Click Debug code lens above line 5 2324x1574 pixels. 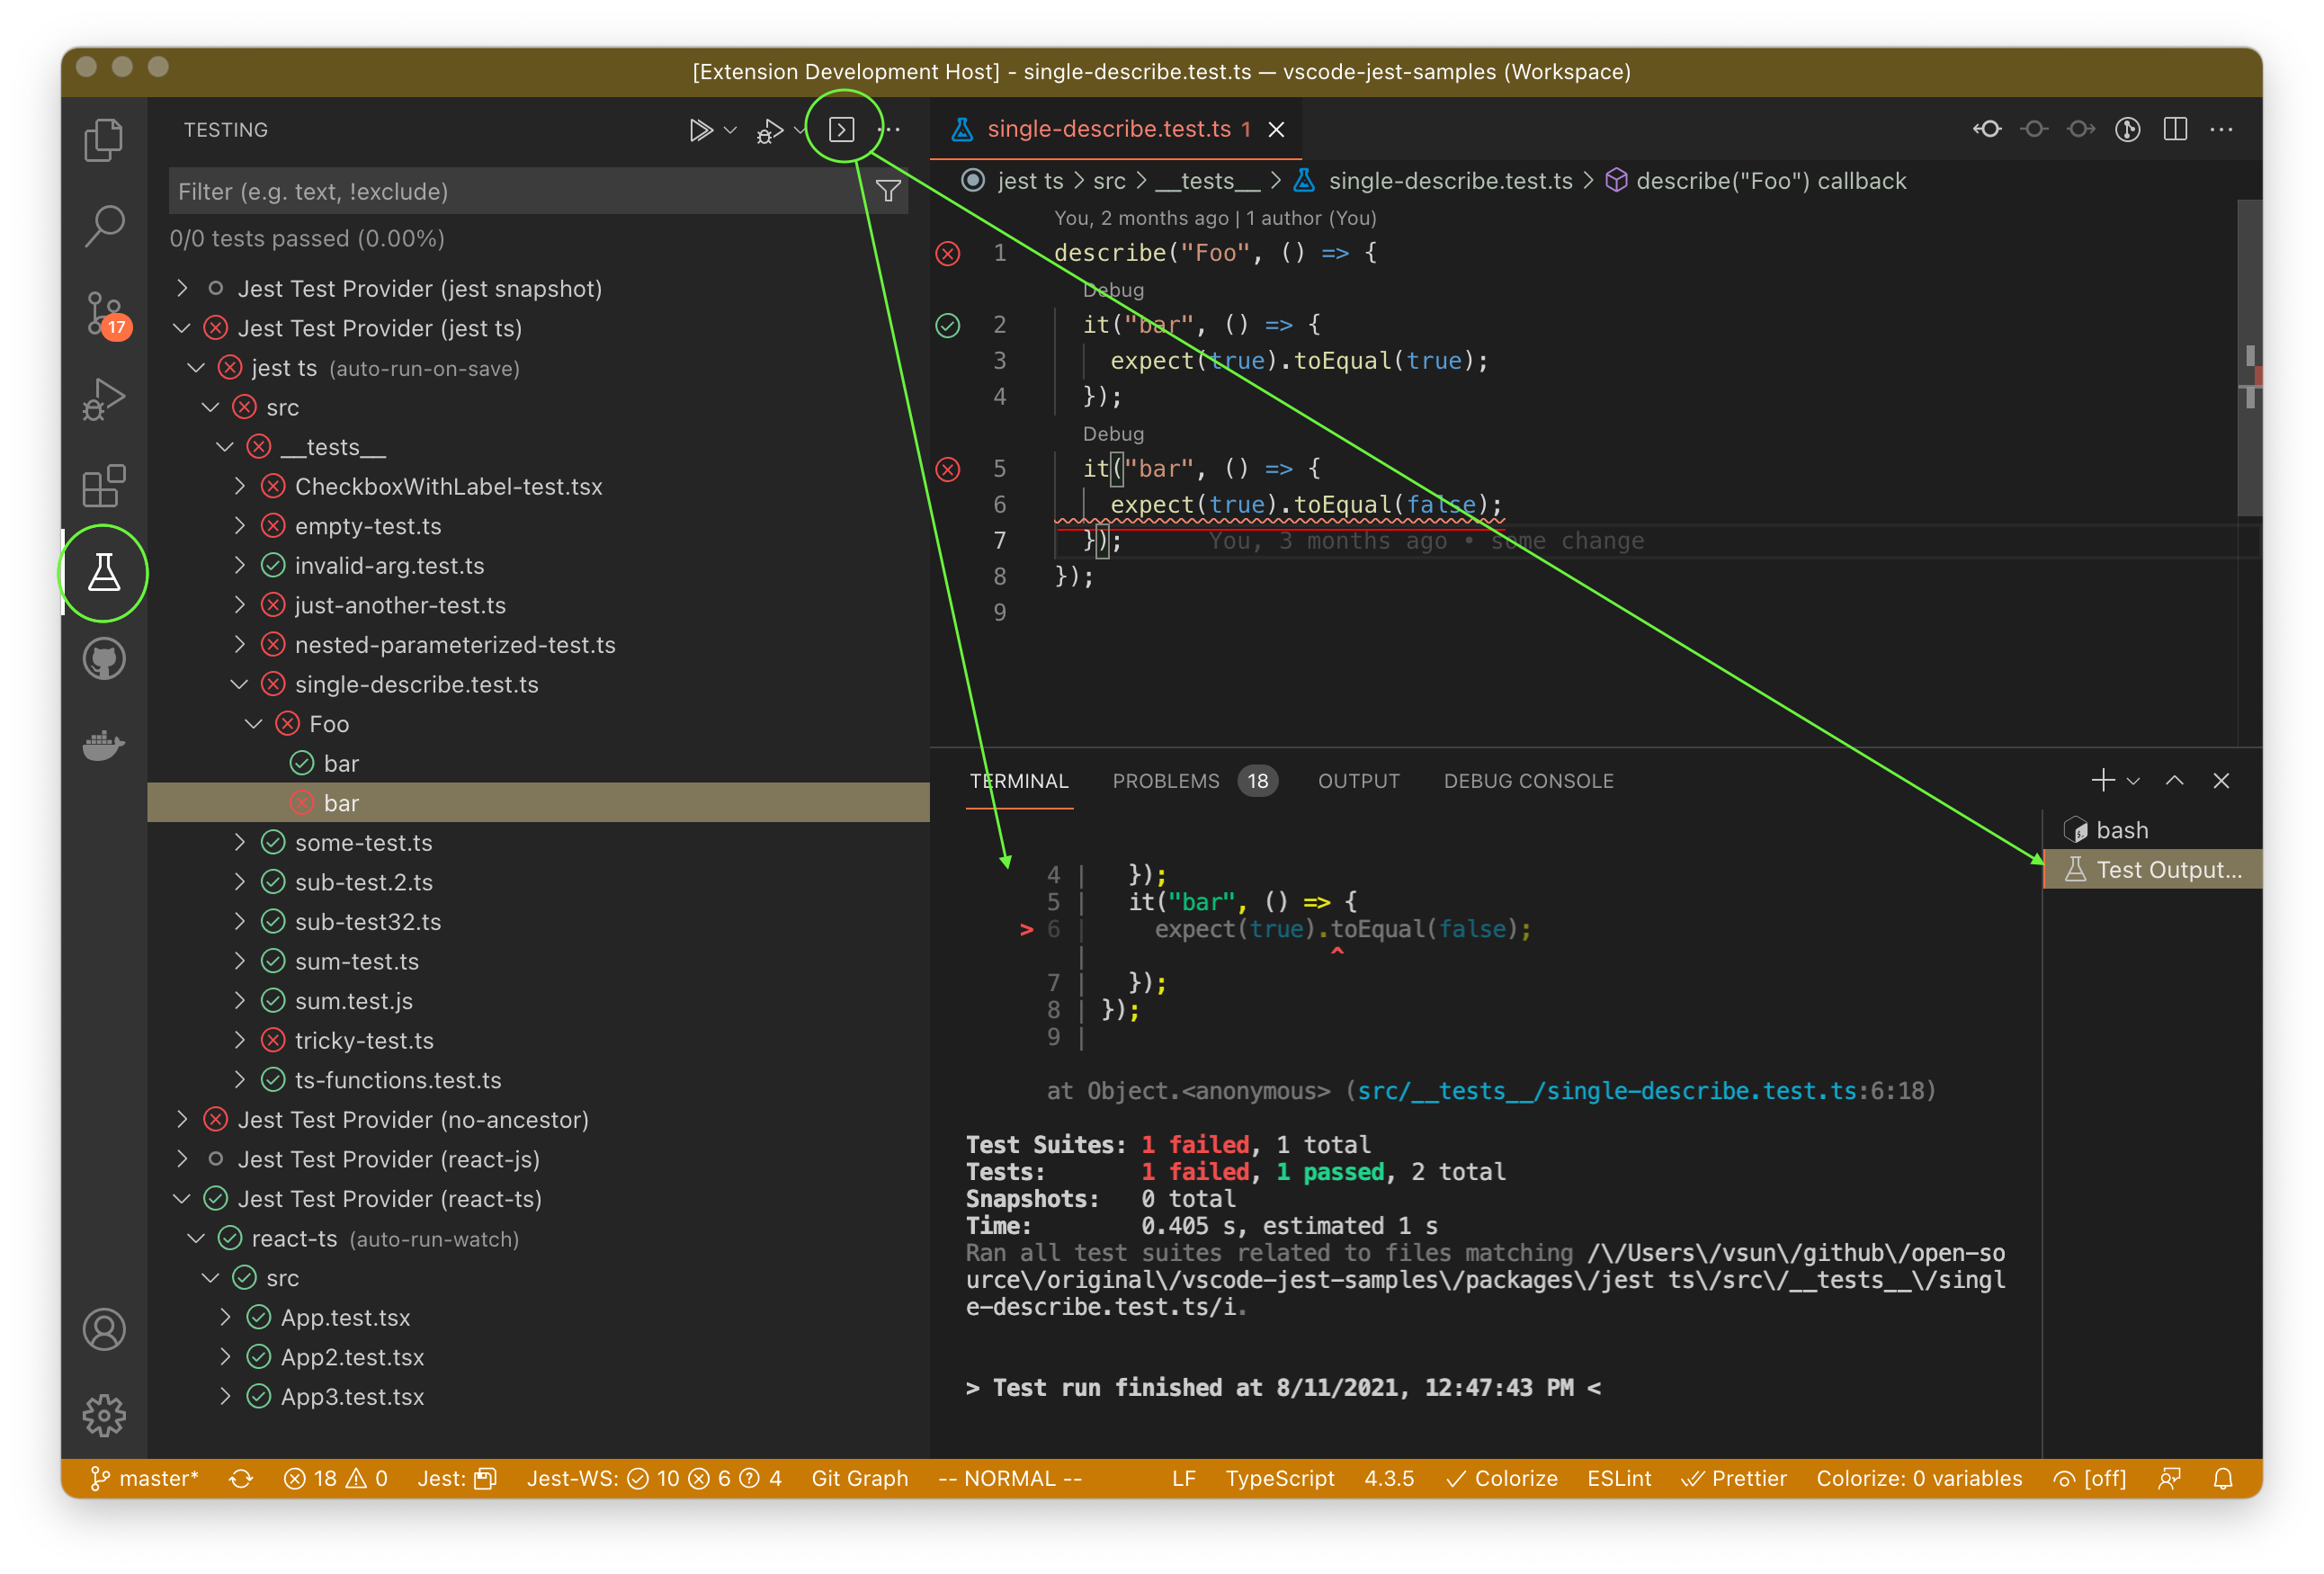click(x=1112, y=434)
